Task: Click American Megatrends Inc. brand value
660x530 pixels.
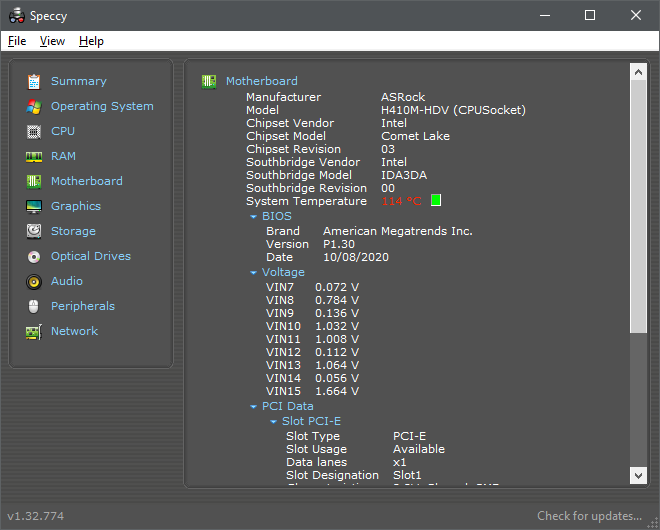Action: [398, 231]
